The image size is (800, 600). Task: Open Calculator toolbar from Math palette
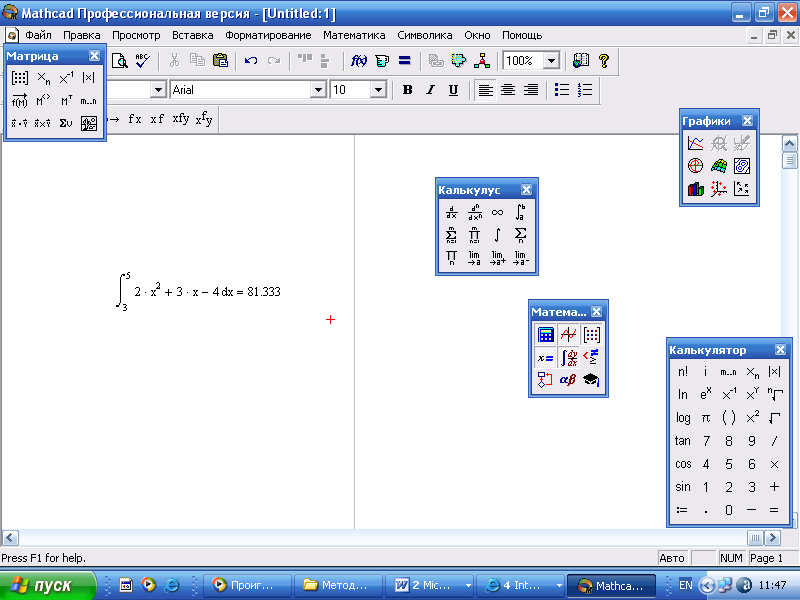[545, 335]
